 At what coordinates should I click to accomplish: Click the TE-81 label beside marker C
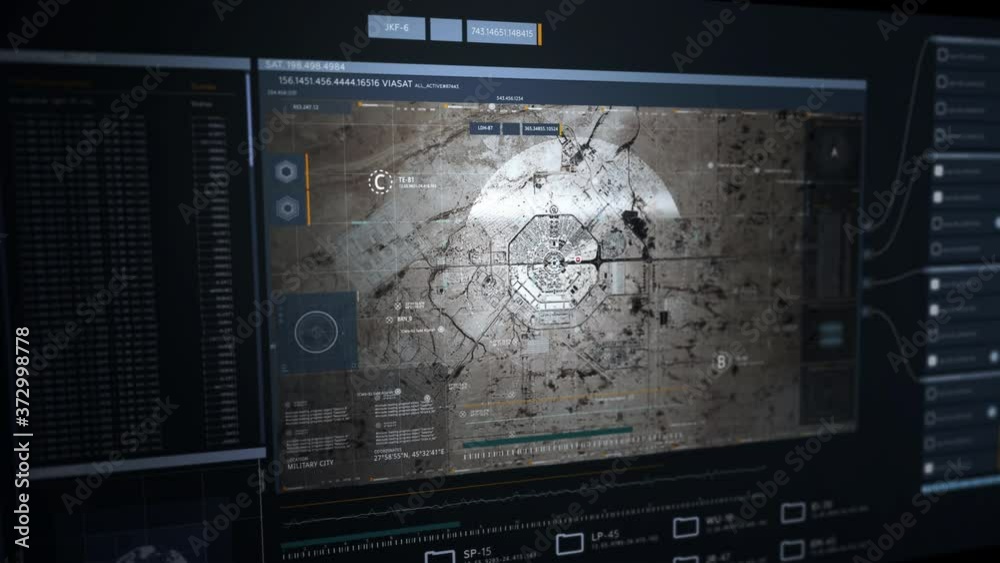[x=406, y=180]
